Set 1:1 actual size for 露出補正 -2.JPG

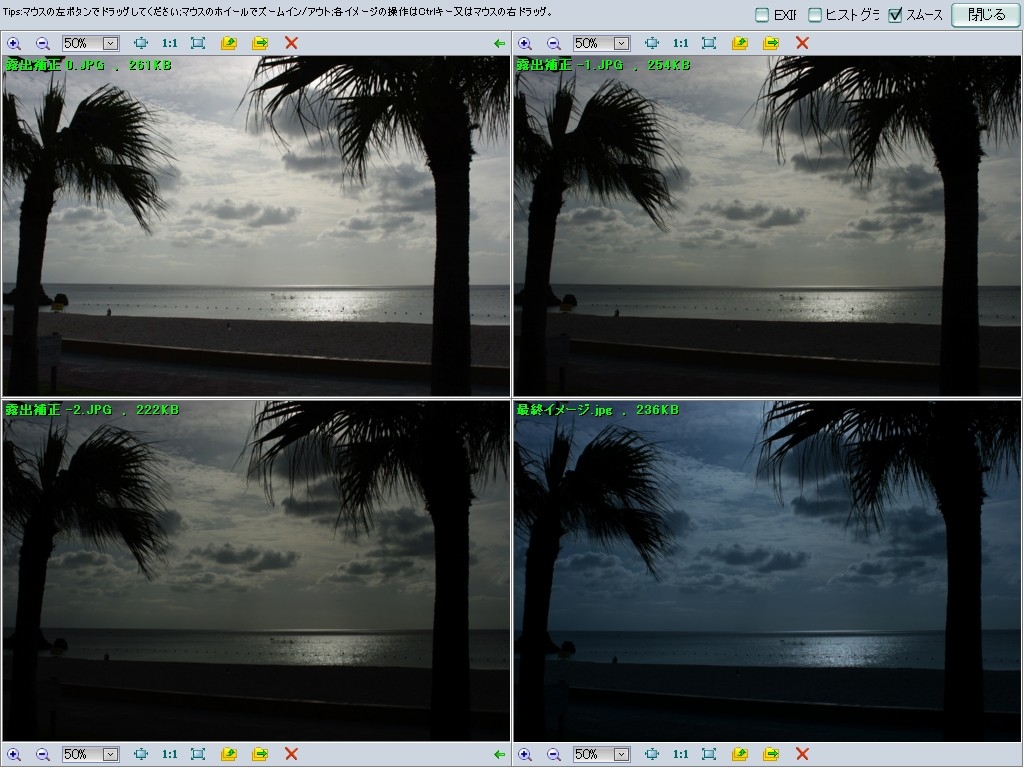pyautogui.click(x=170, y=754)
